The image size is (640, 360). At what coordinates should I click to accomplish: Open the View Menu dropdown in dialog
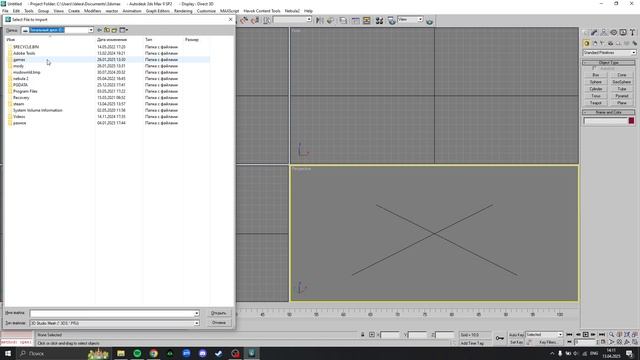point(123,30)
